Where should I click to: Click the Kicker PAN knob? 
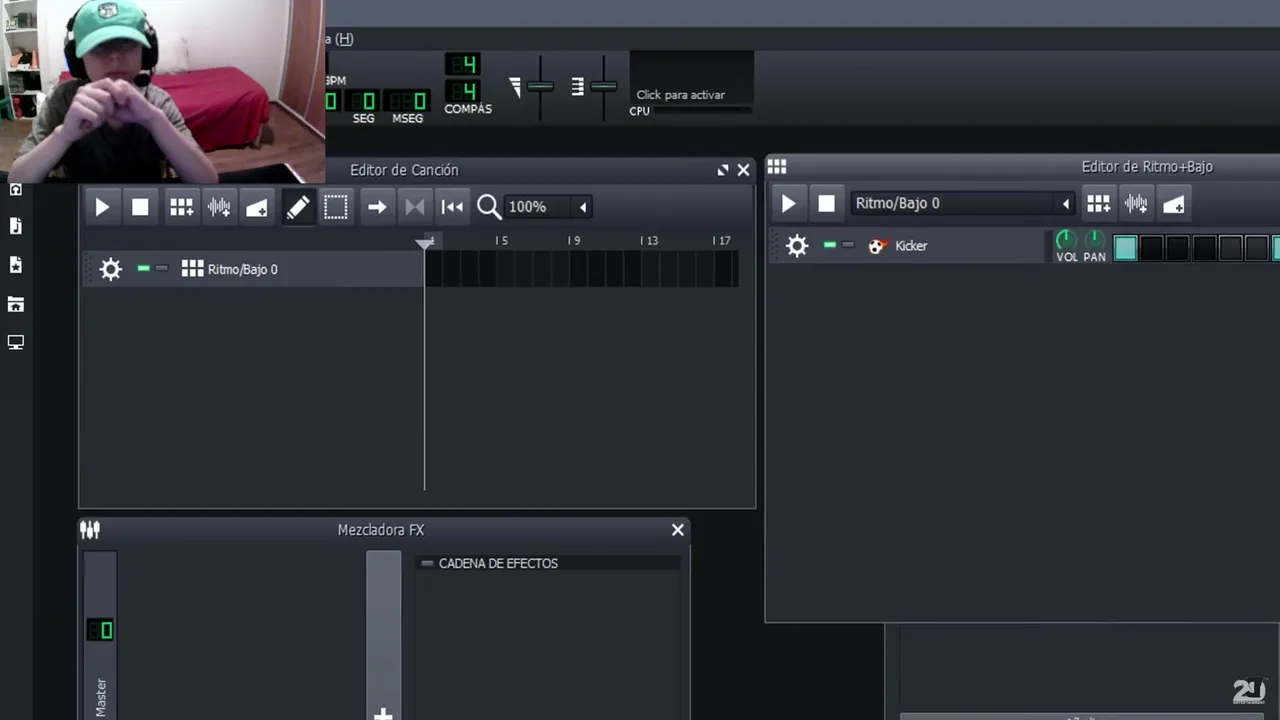[1095, 241]
